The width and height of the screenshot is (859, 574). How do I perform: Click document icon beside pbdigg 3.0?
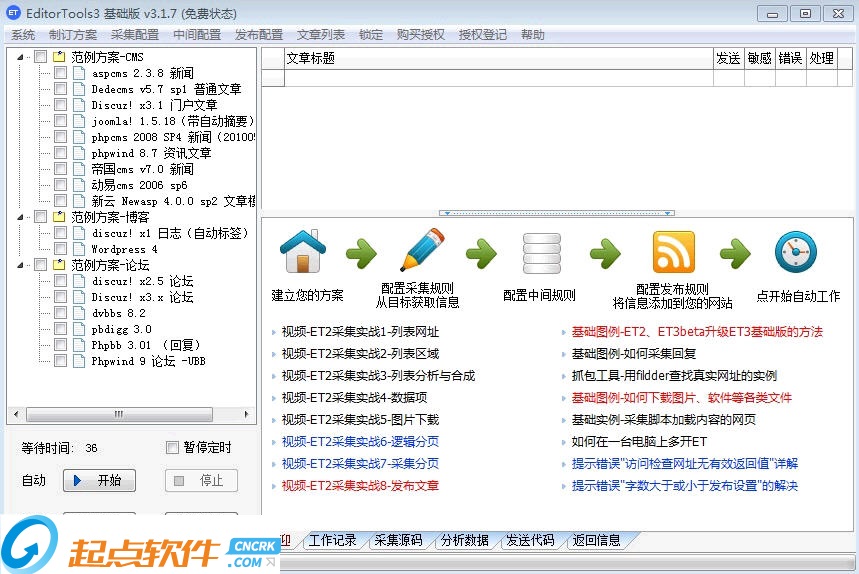[79, 329]
